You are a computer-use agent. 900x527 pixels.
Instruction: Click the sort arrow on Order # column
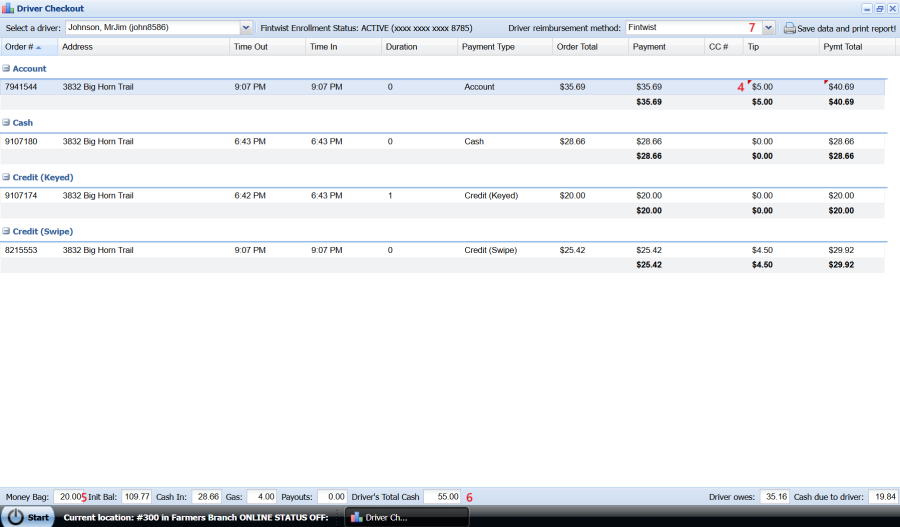39,47
